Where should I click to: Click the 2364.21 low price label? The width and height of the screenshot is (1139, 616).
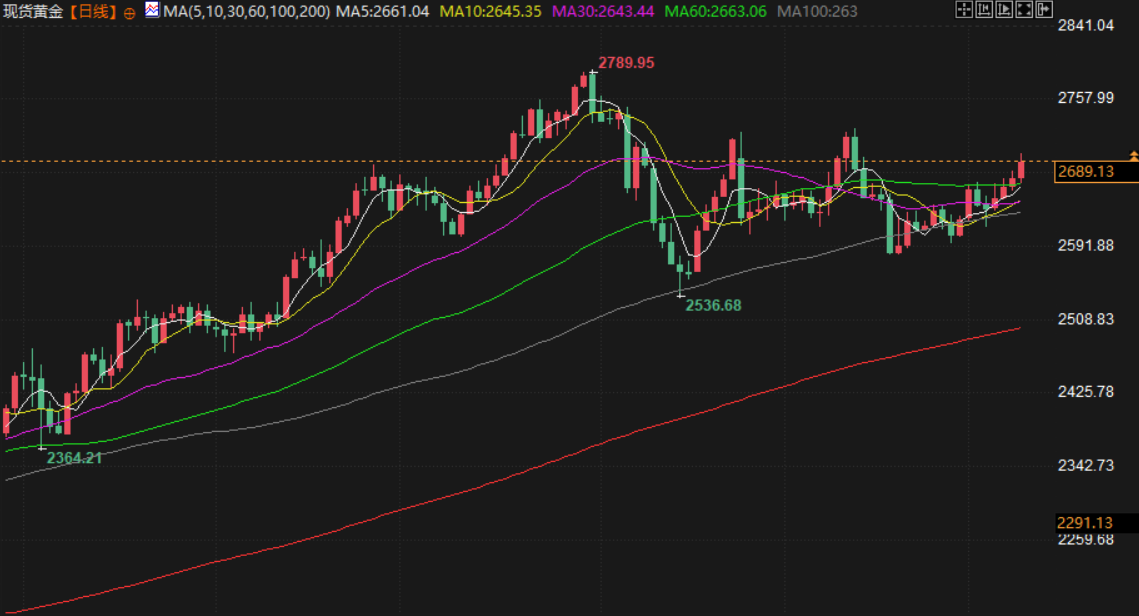coord(74,458)
